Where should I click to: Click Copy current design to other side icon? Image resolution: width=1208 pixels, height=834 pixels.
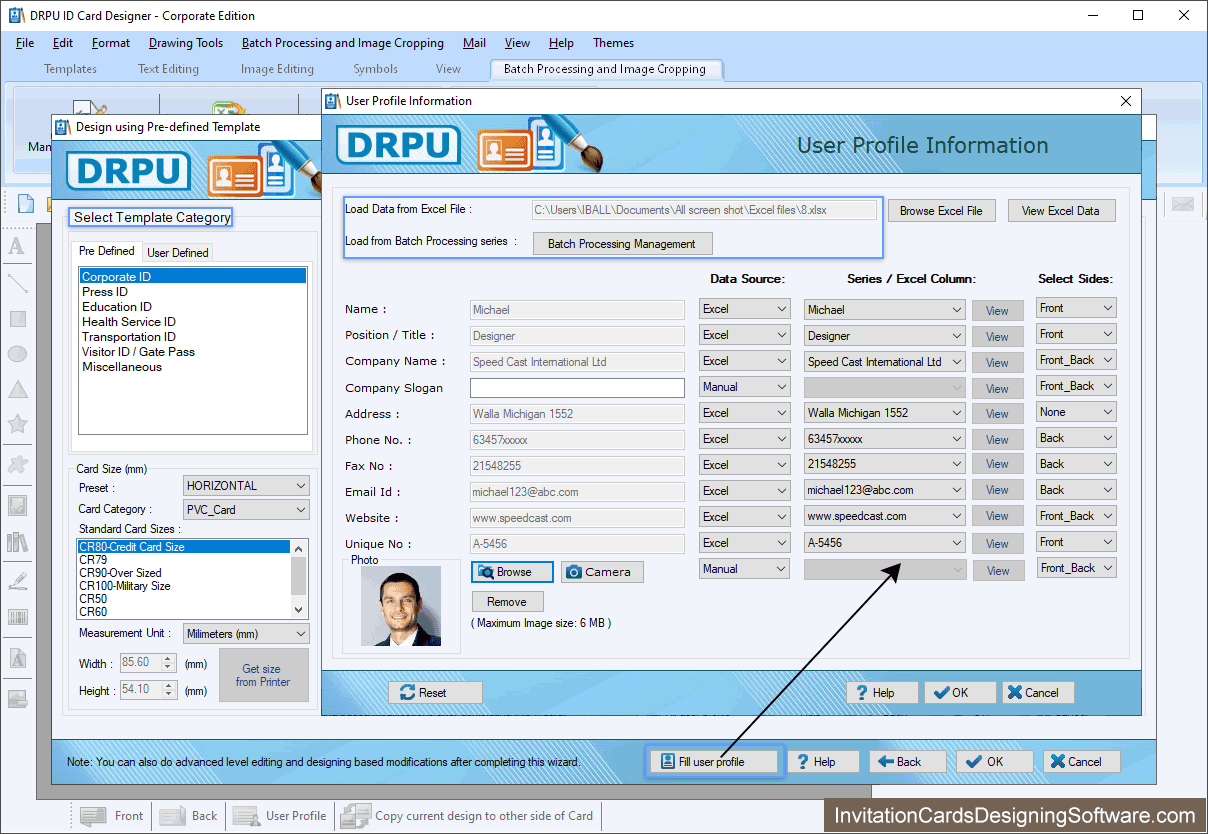354,816
